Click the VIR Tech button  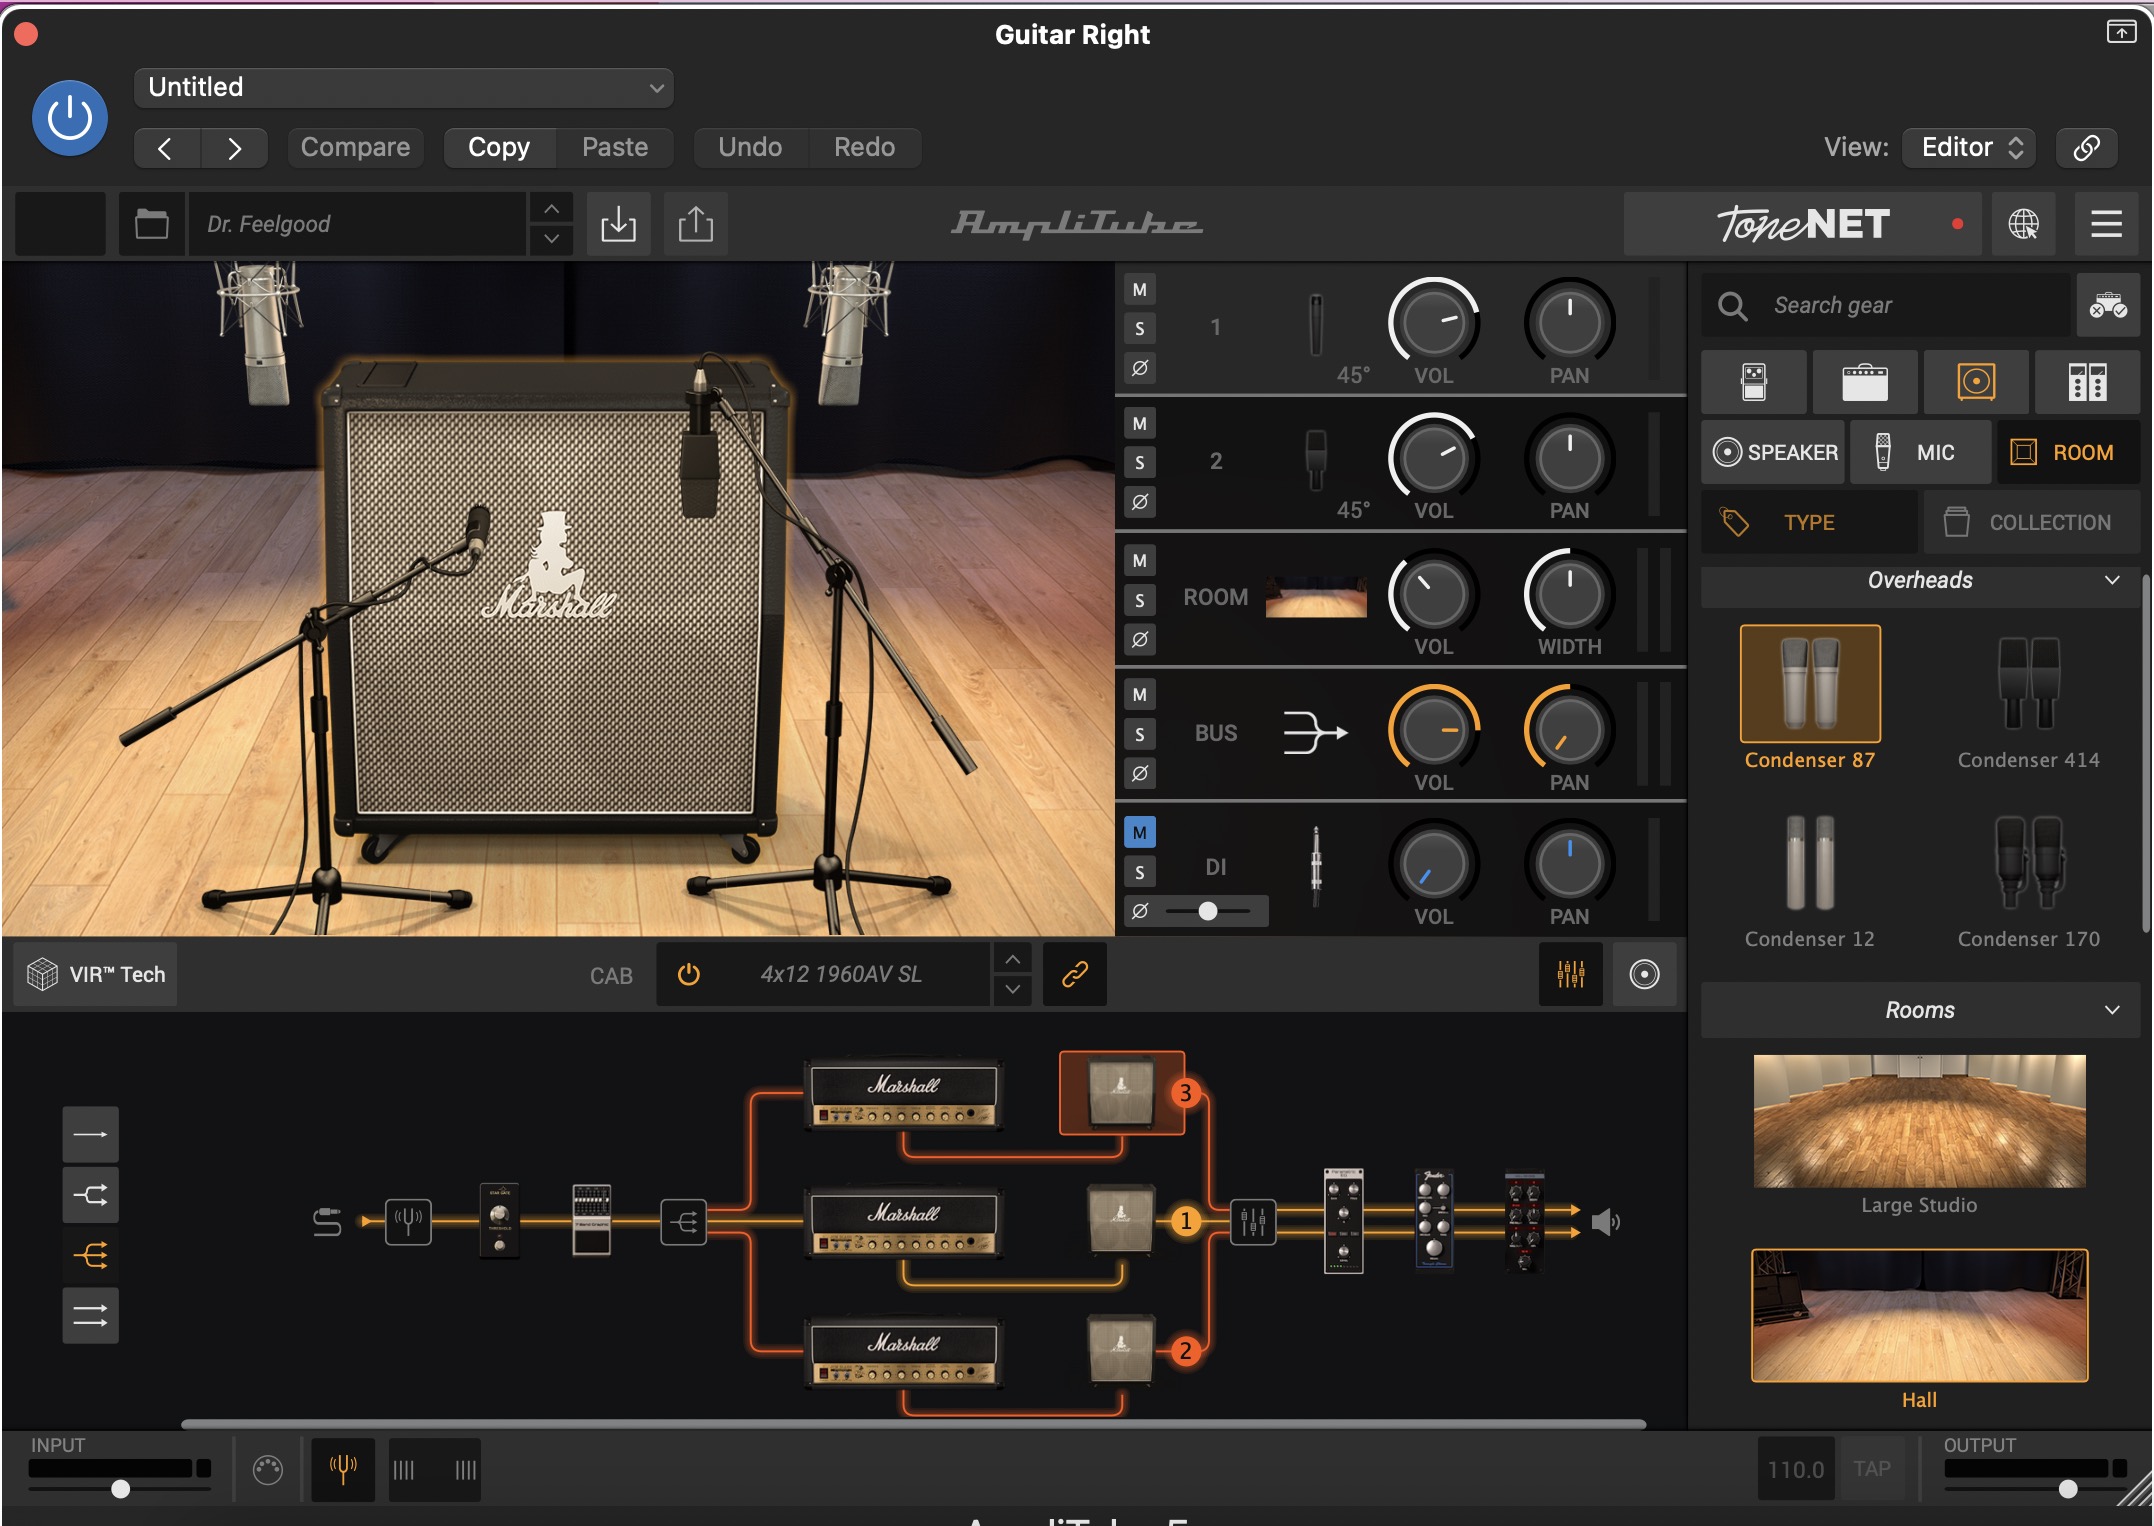(96, 974)
